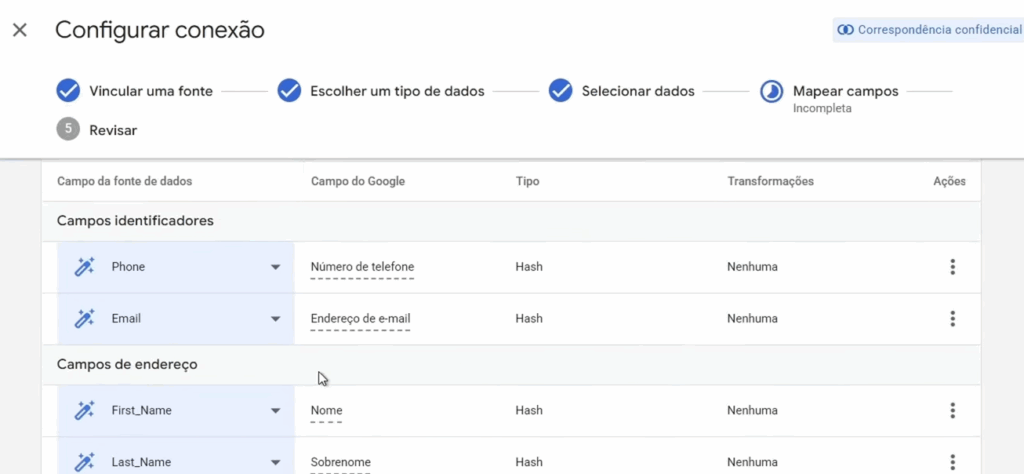Expand the Last_Name source field dropdown

[275, 462]
